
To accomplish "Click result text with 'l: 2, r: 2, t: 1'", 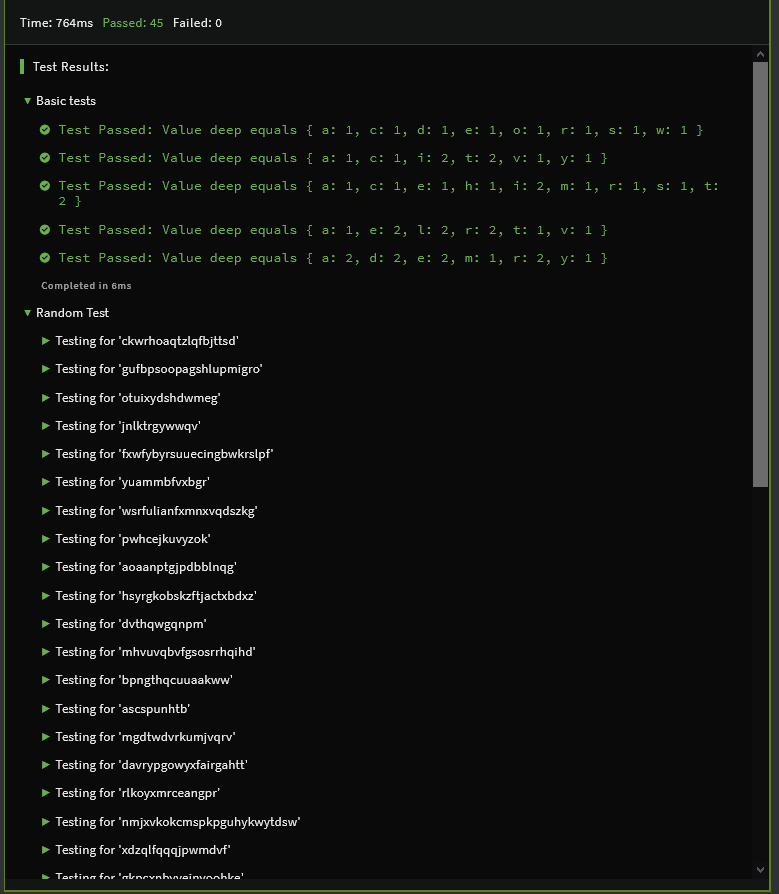I will point(333,230).
